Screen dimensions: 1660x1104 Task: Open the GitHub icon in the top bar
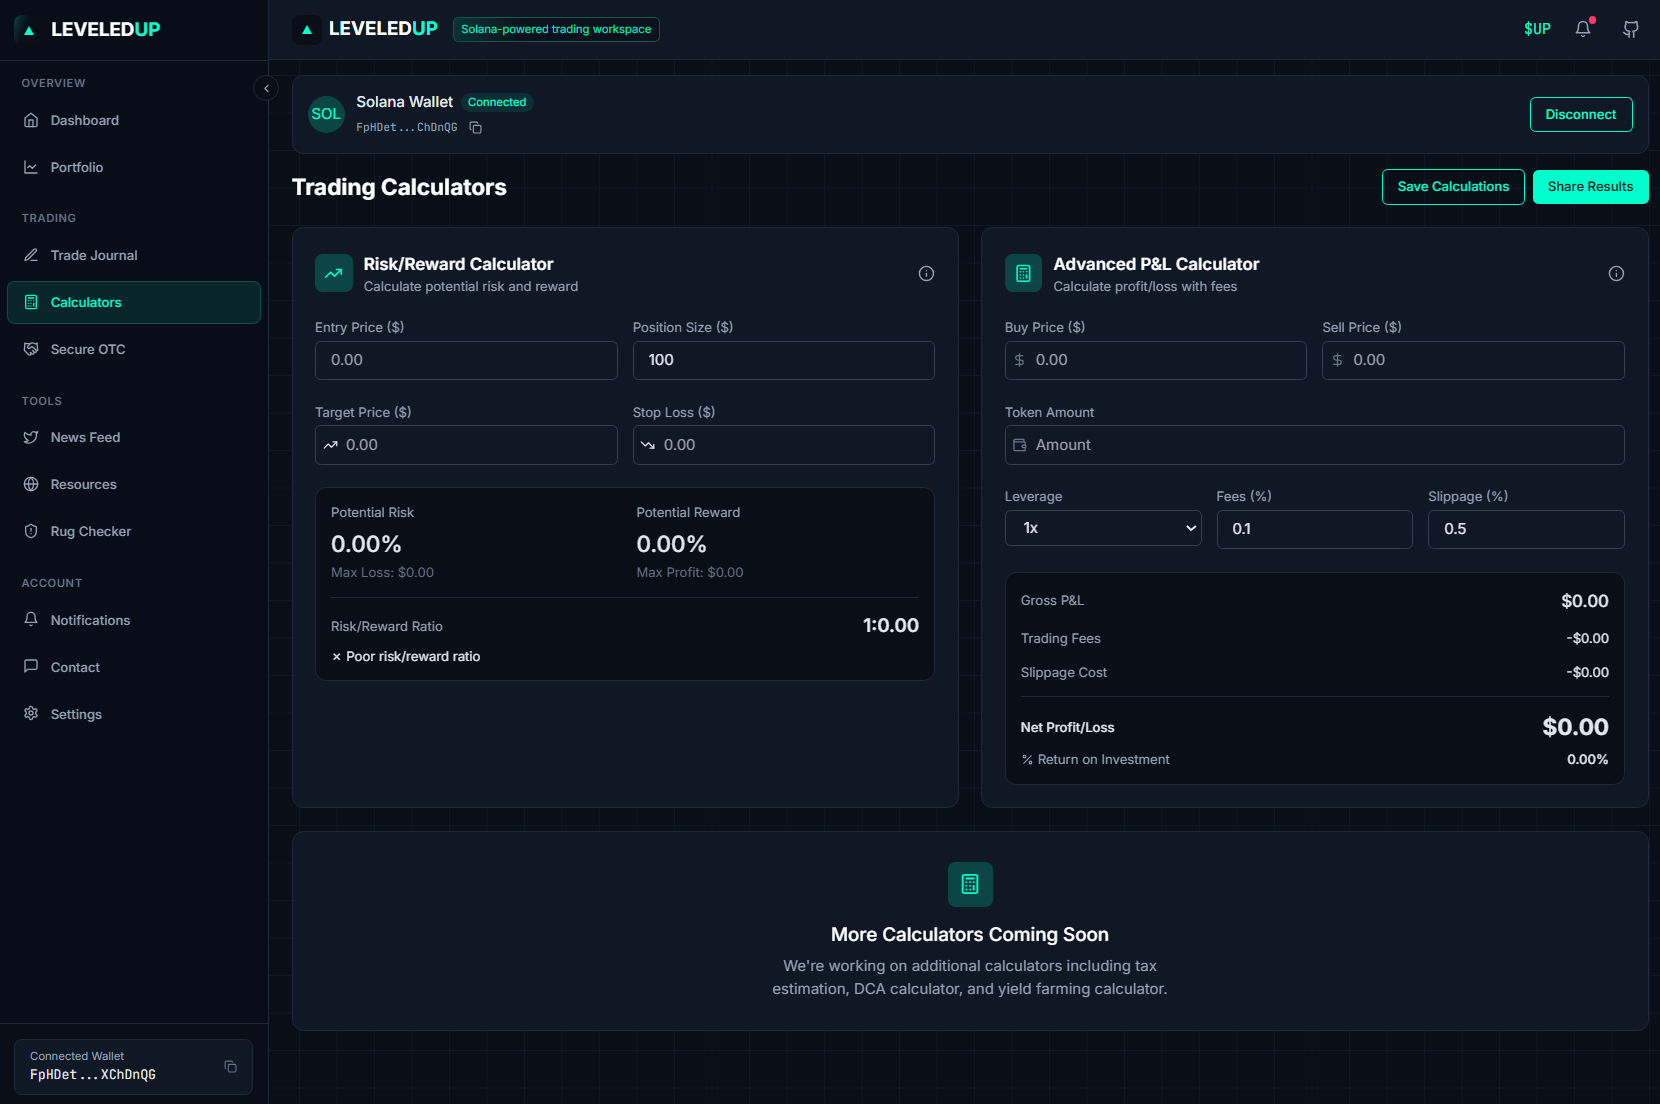point(1630,29)
